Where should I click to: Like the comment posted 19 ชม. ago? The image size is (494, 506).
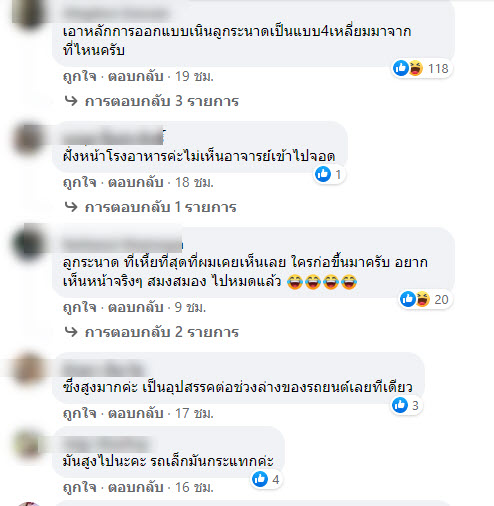click(x=80, y=76)
